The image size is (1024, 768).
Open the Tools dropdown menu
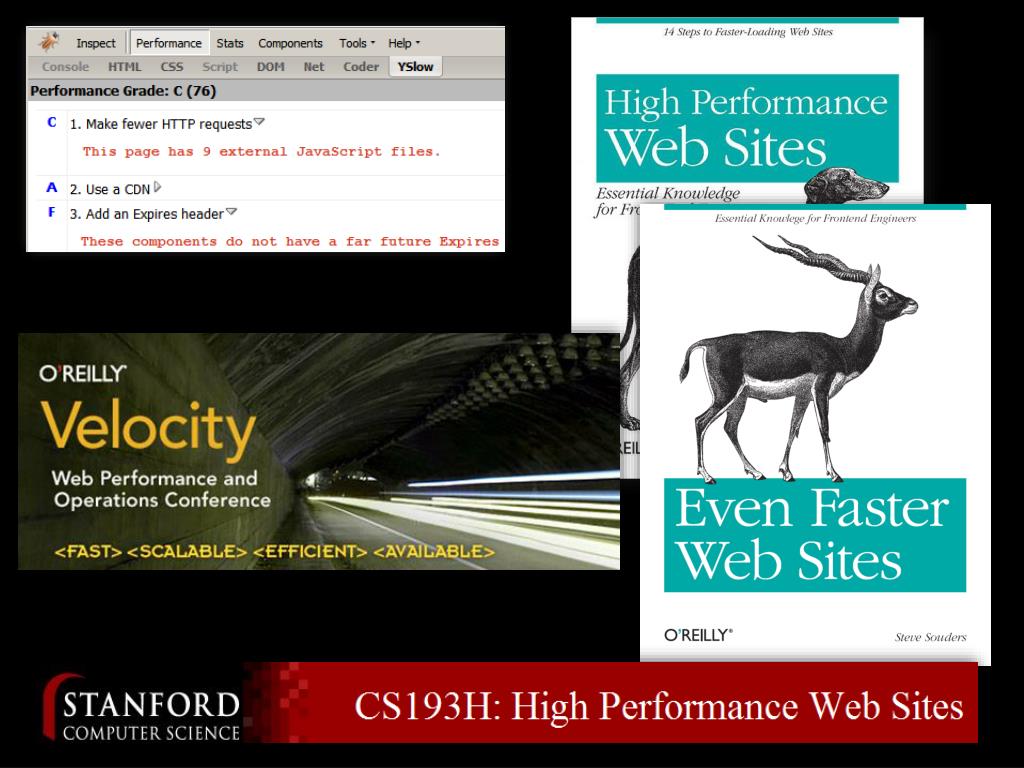pyautogui.click(x=357, y=43)
